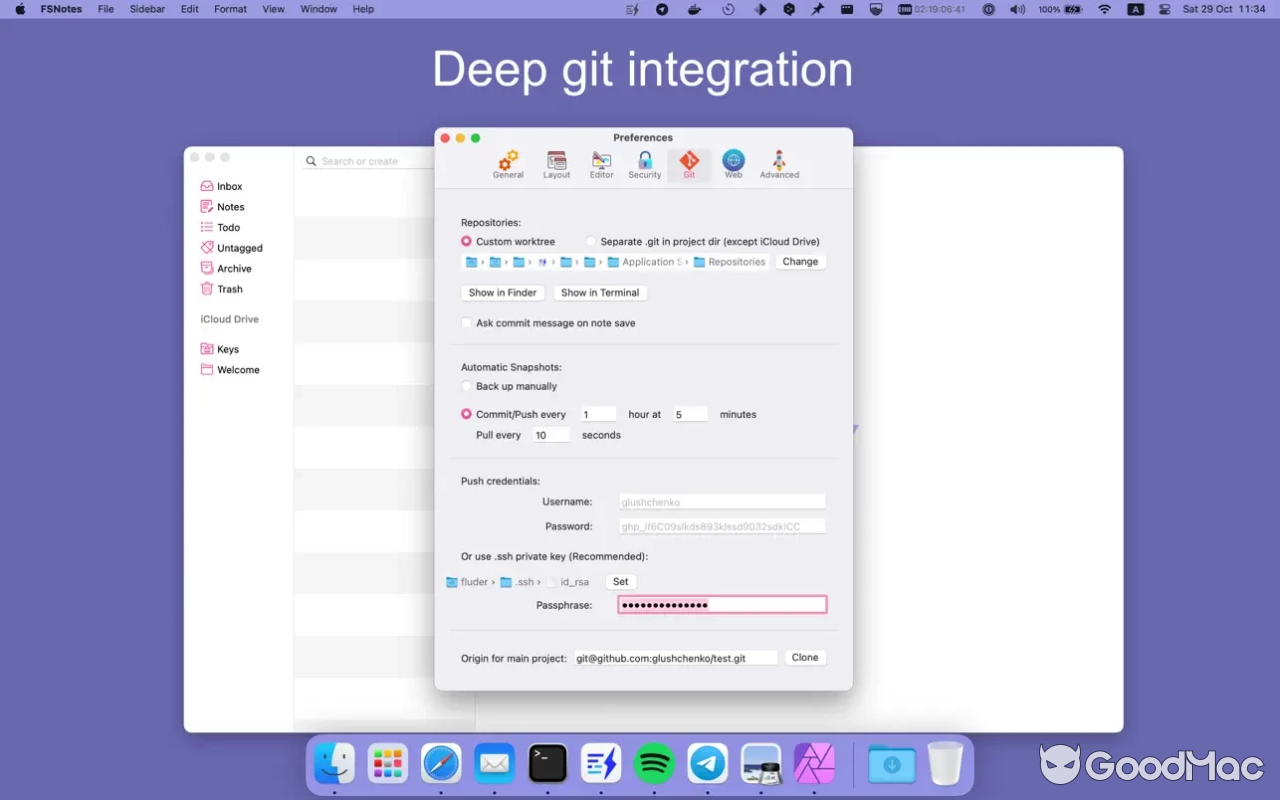Open Advanced preferences rocket icon
This screenshot has height=800, width=1280.
(x=779, y=164)
